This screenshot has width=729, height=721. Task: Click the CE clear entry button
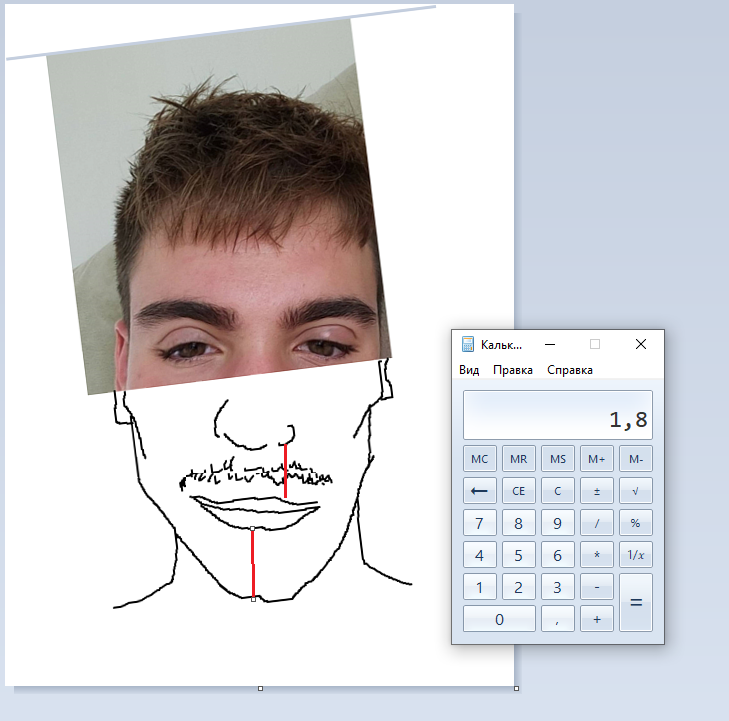(518, 491)
